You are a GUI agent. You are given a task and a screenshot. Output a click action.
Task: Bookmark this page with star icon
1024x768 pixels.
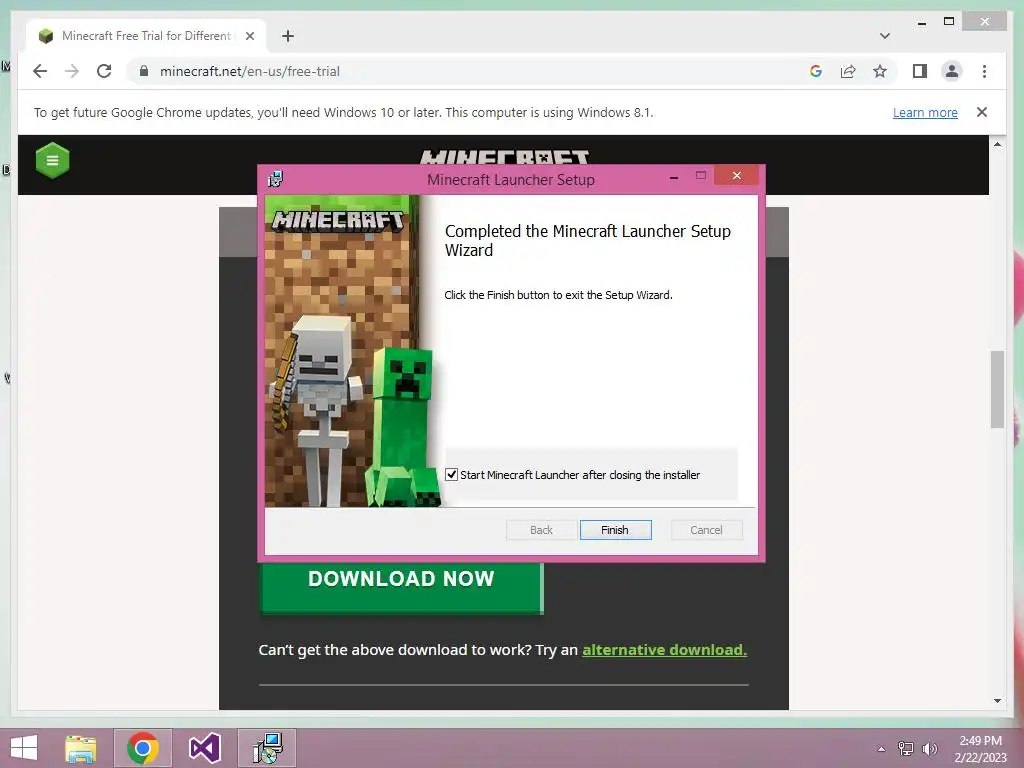click(x=880, y=71)
